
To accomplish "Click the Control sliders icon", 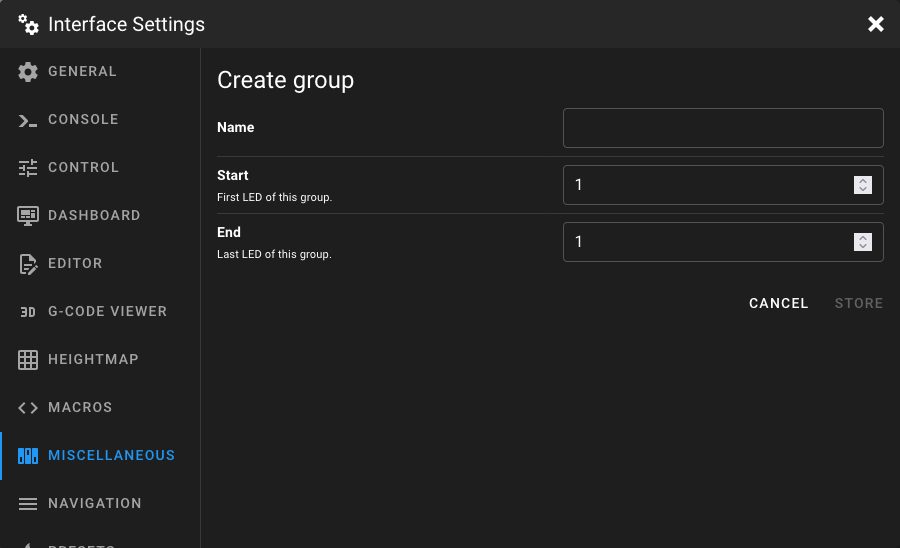I will 28,168.
